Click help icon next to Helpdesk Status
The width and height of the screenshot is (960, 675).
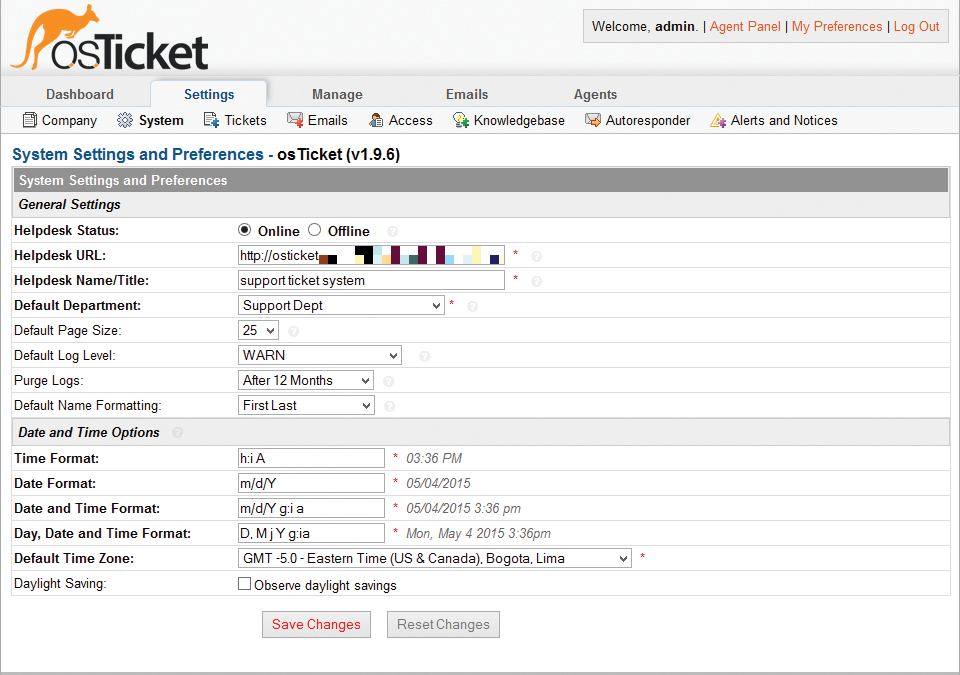coord(392,231)
